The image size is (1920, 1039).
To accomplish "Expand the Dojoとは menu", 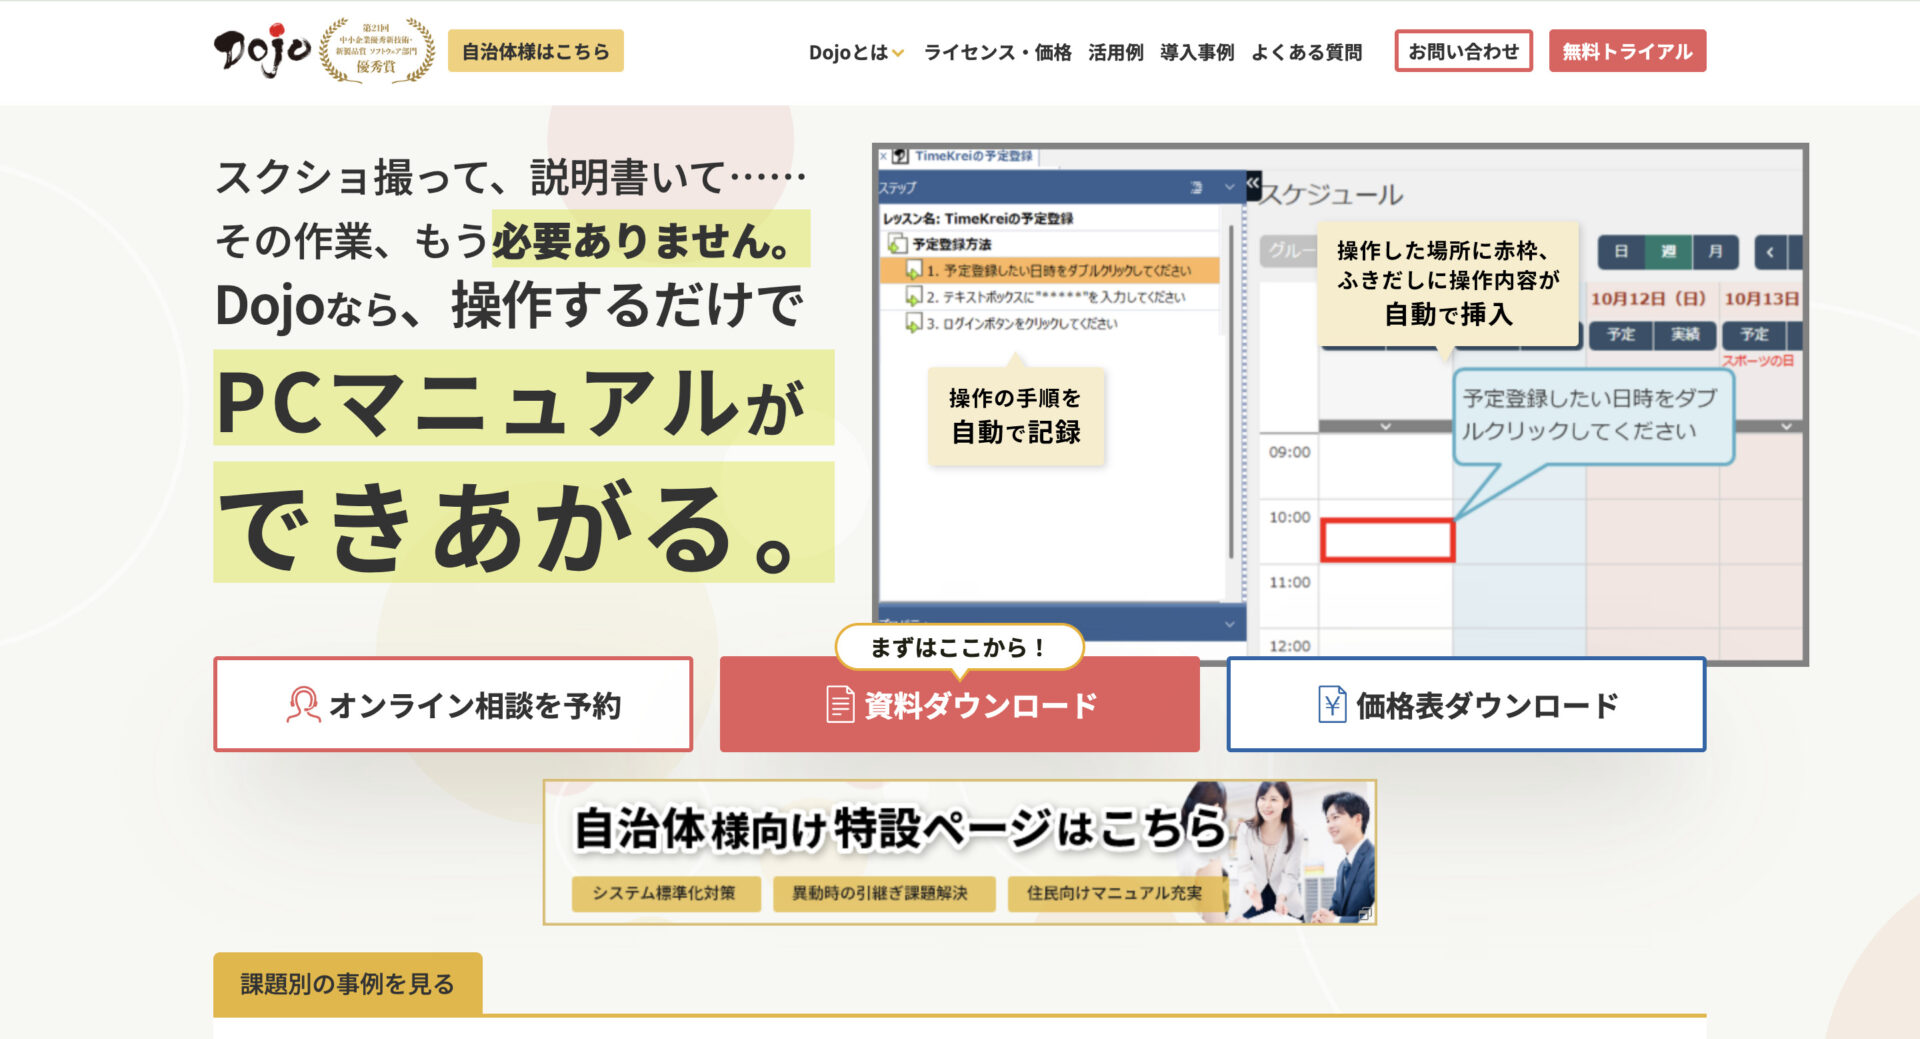I will [x=856, y=52].
